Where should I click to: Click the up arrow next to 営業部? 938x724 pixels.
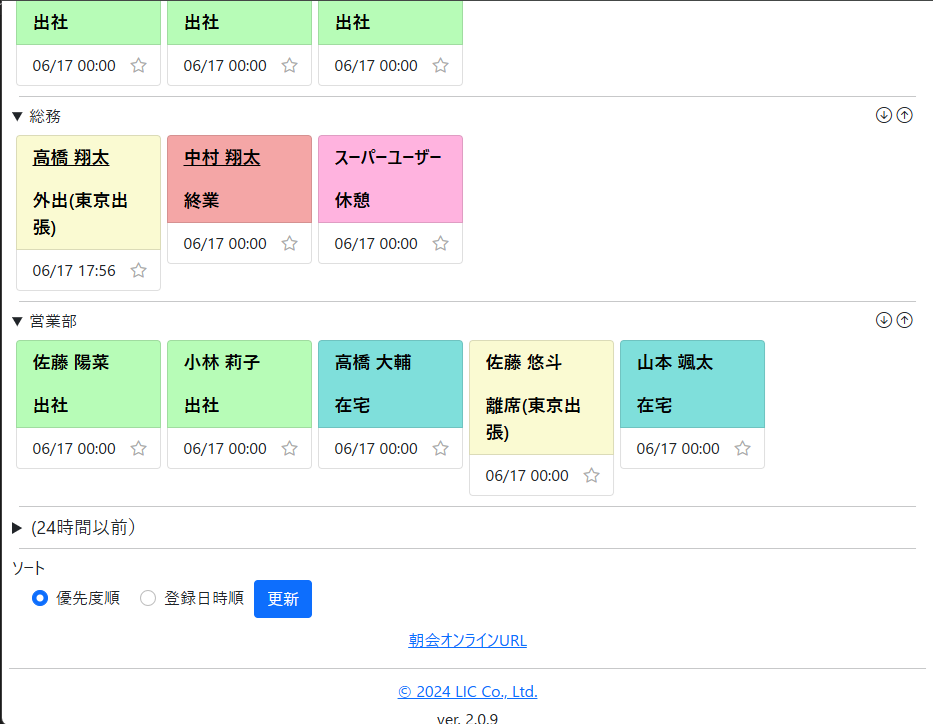(905, 320)
